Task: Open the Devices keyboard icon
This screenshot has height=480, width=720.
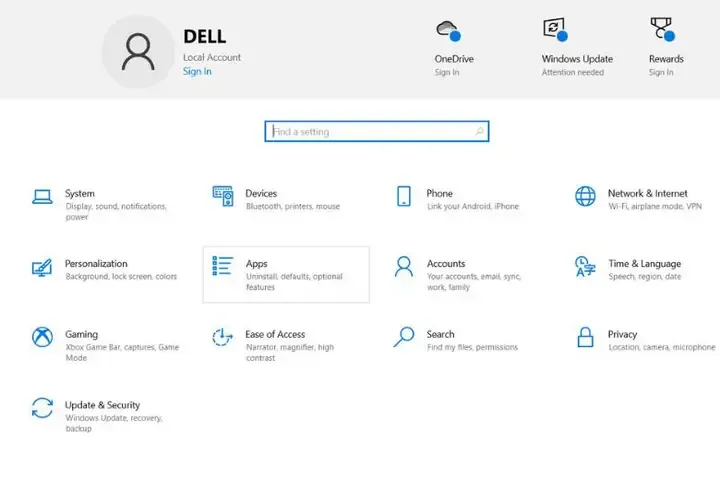Action: click(223, 196)
